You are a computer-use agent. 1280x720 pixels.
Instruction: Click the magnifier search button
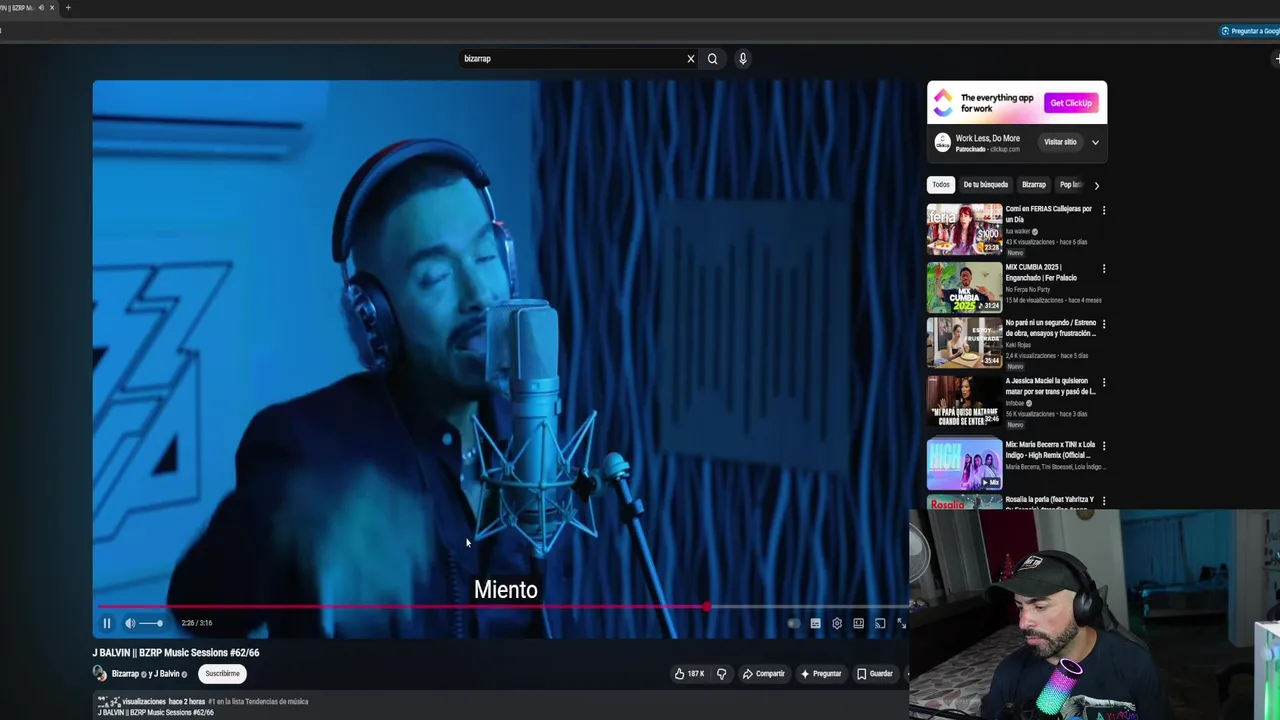click(x=712, y=59)
